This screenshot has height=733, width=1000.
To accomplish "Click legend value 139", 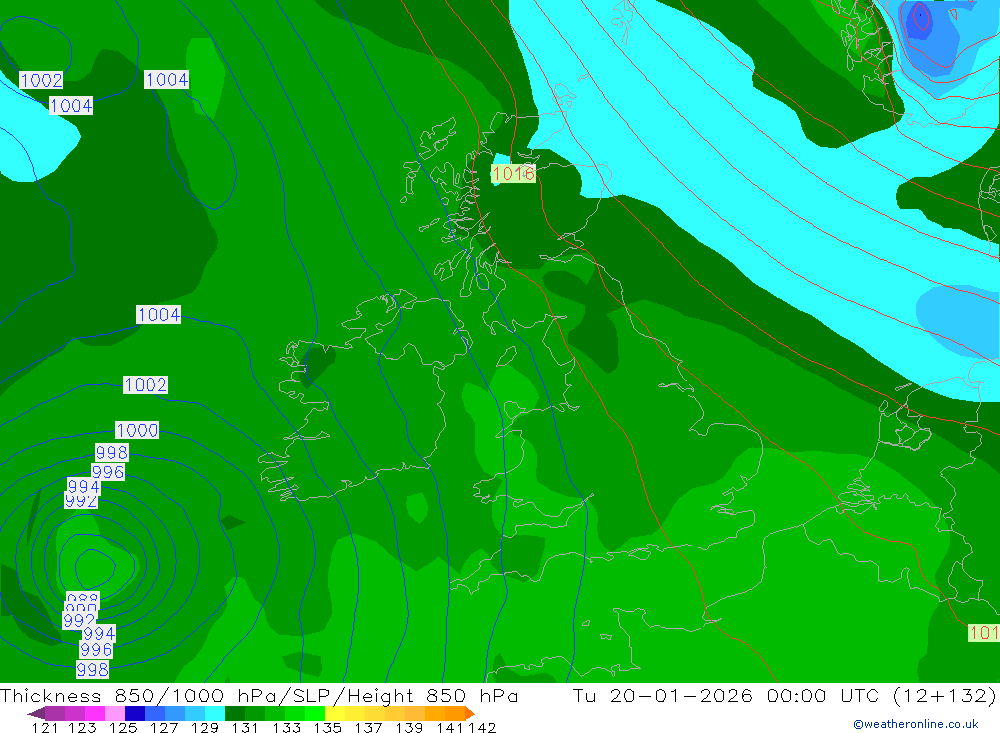I will click(409, 727).
